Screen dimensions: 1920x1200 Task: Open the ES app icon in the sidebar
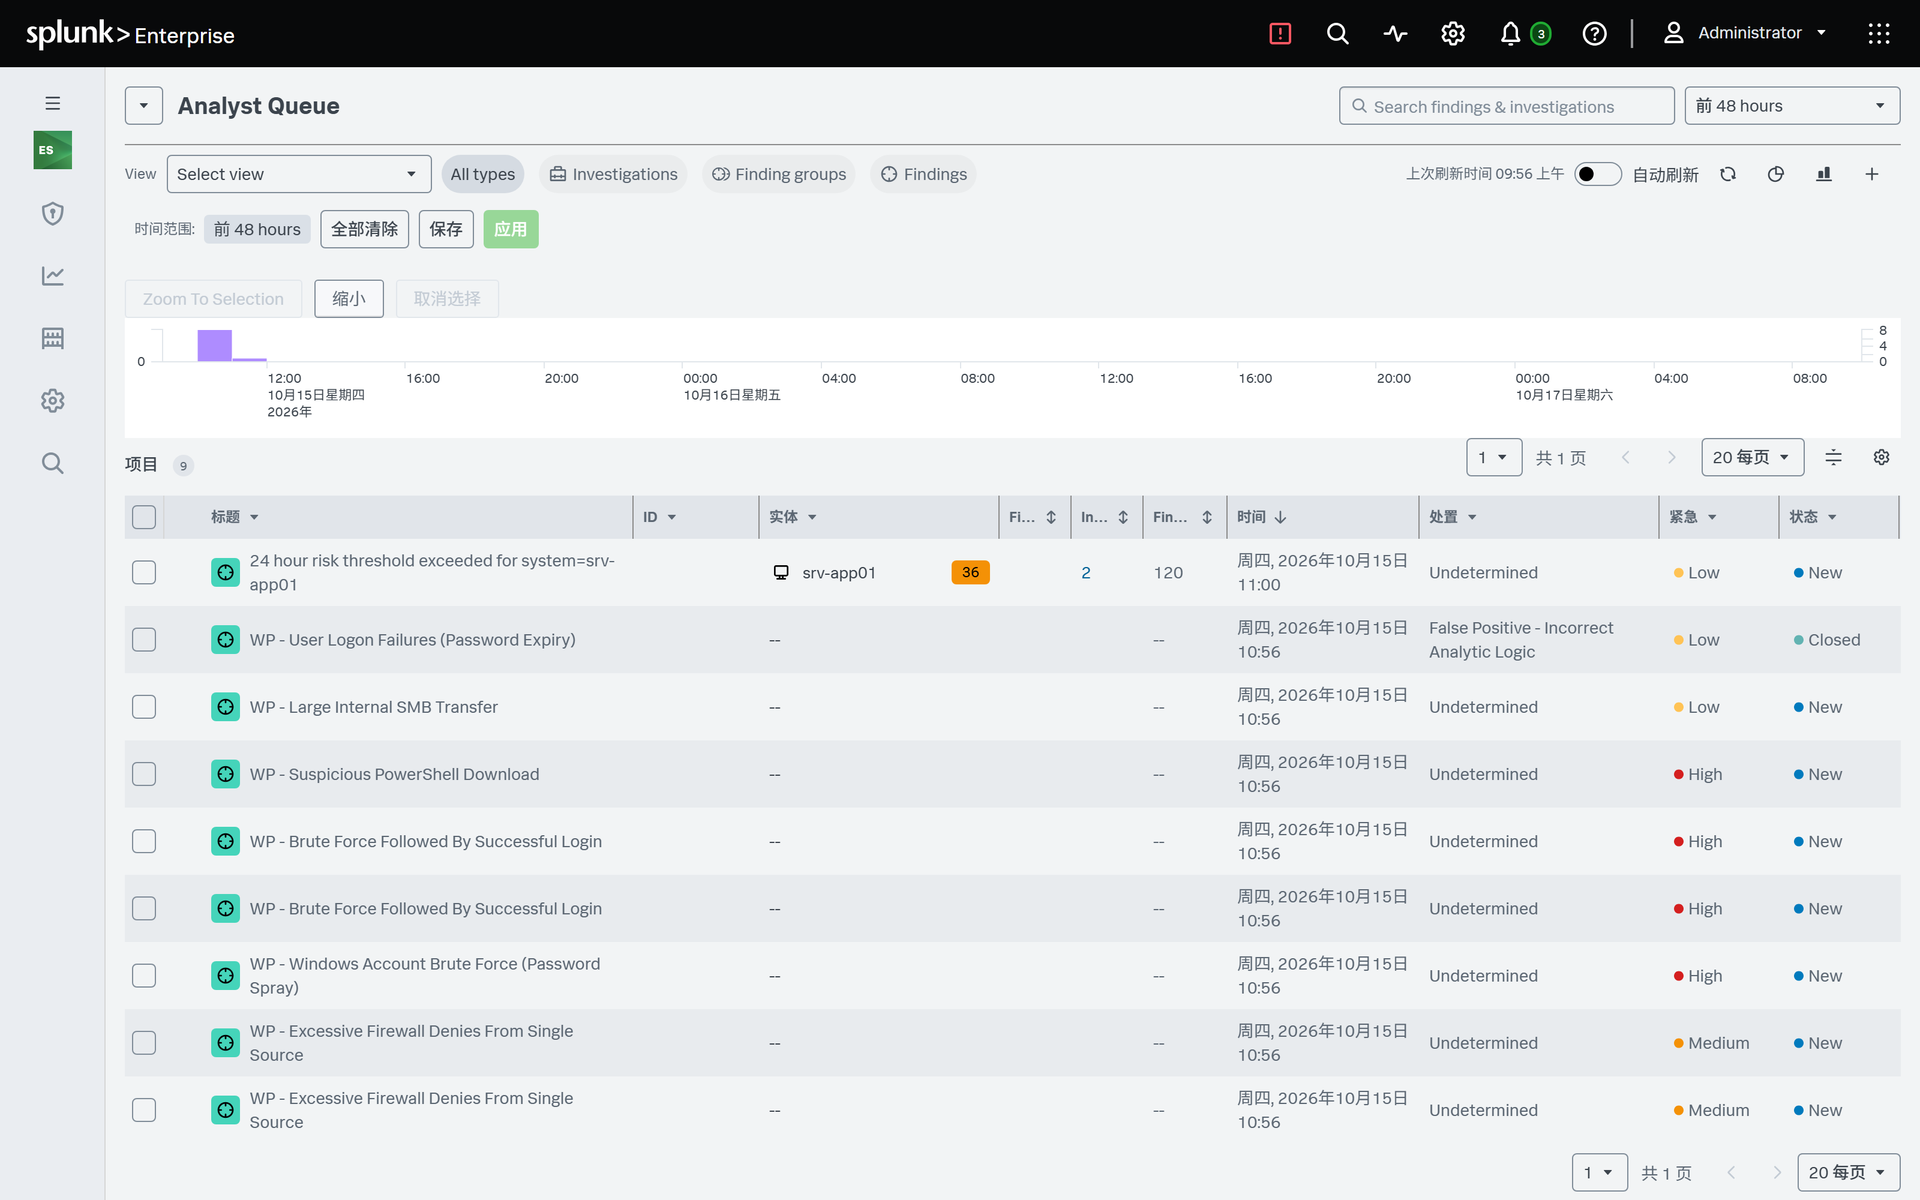pyautogui.click(x=53, y=150)
